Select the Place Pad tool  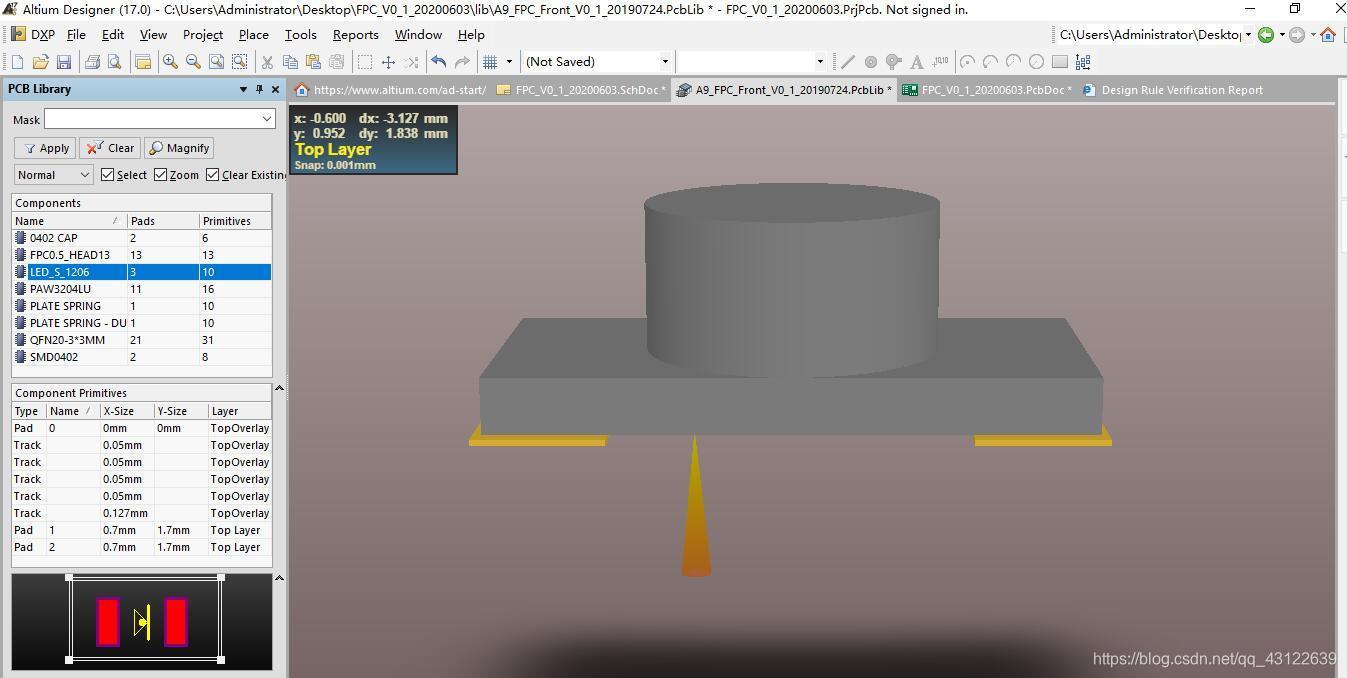pyautogui.click(x=871, y=62)
